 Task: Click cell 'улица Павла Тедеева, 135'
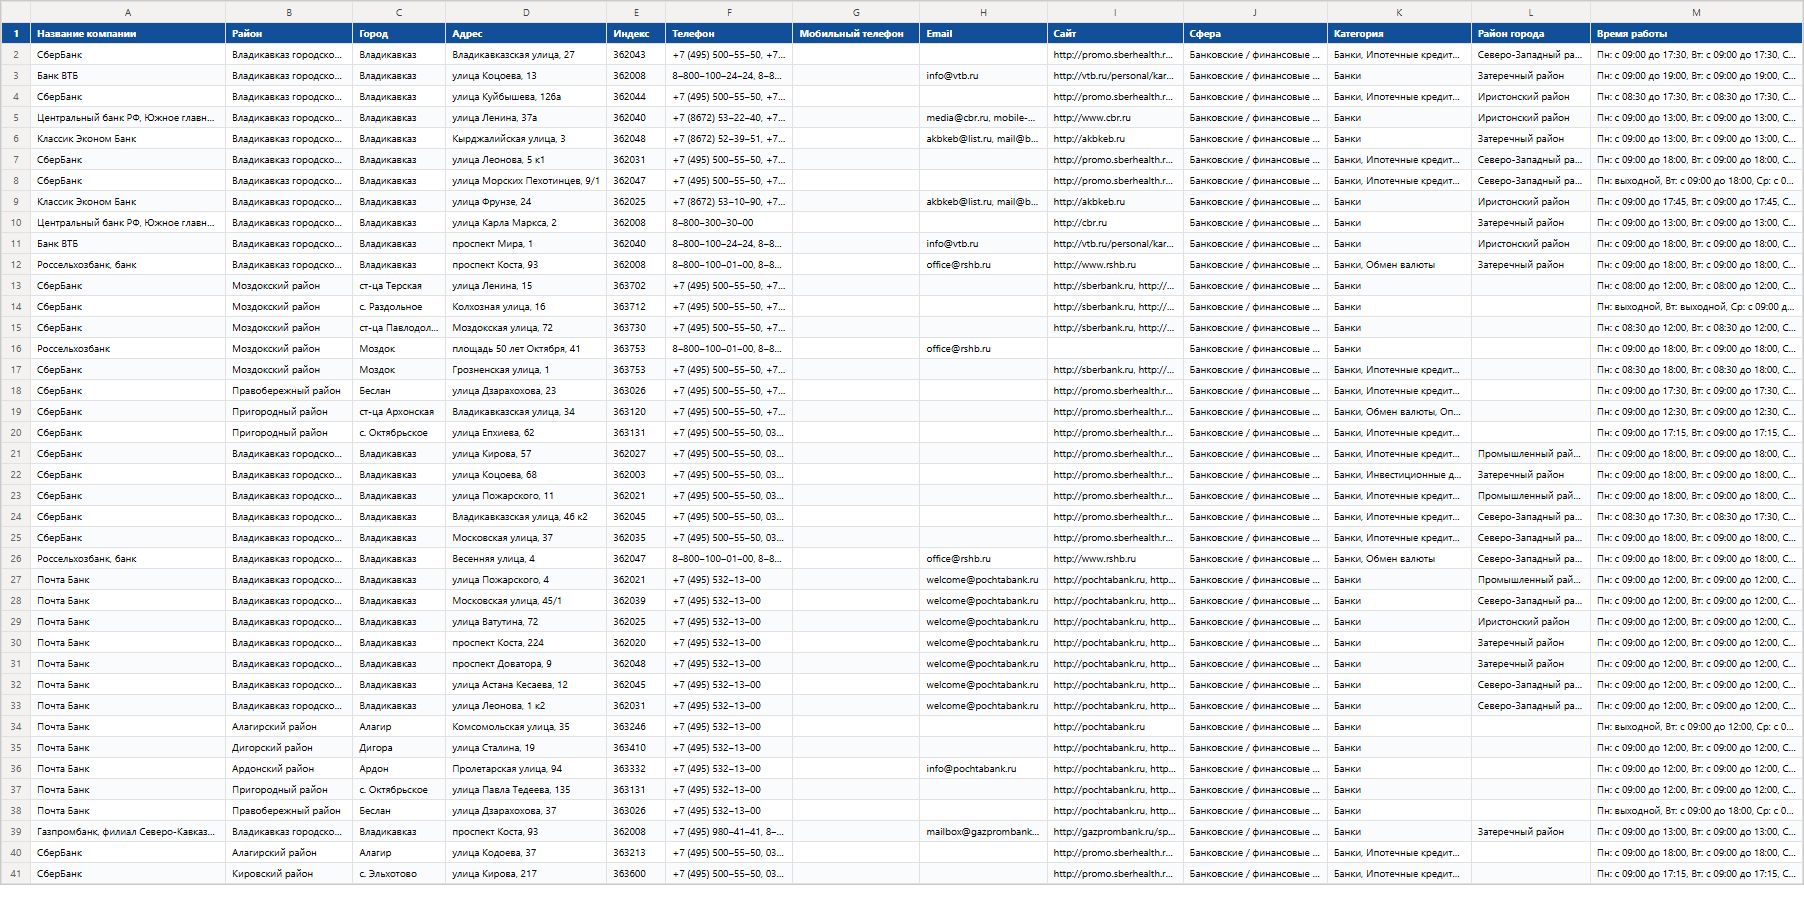click(x=526, y=790)
